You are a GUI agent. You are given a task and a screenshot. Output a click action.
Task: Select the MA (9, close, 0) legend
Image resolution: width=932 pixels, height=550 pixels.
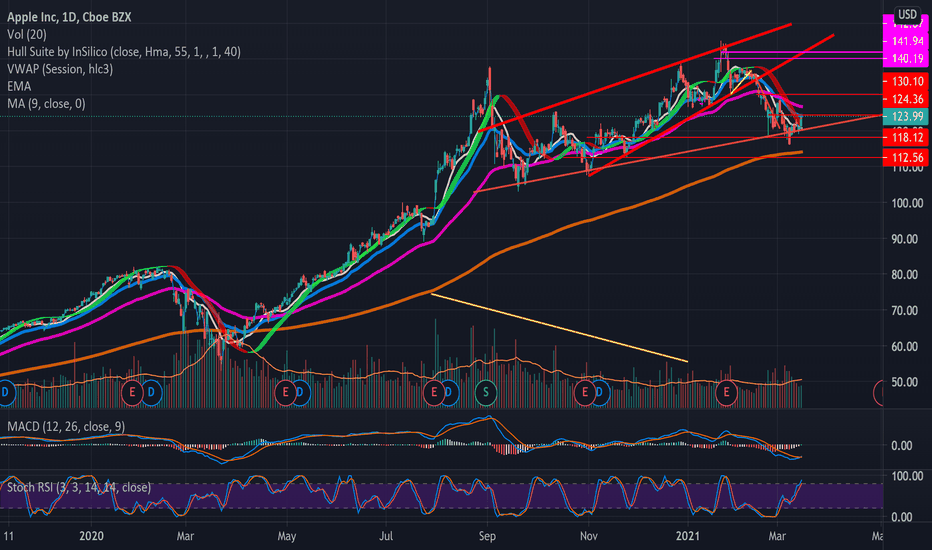(46, 103)
